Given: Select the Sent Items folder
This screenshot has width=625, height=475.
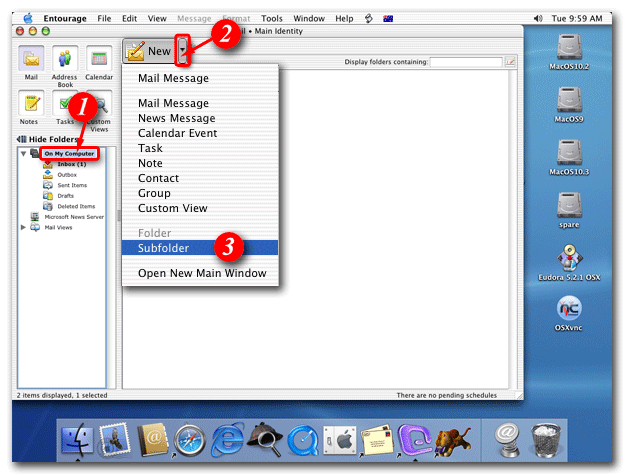Looking at the screenshot, I should coord(72,185).
